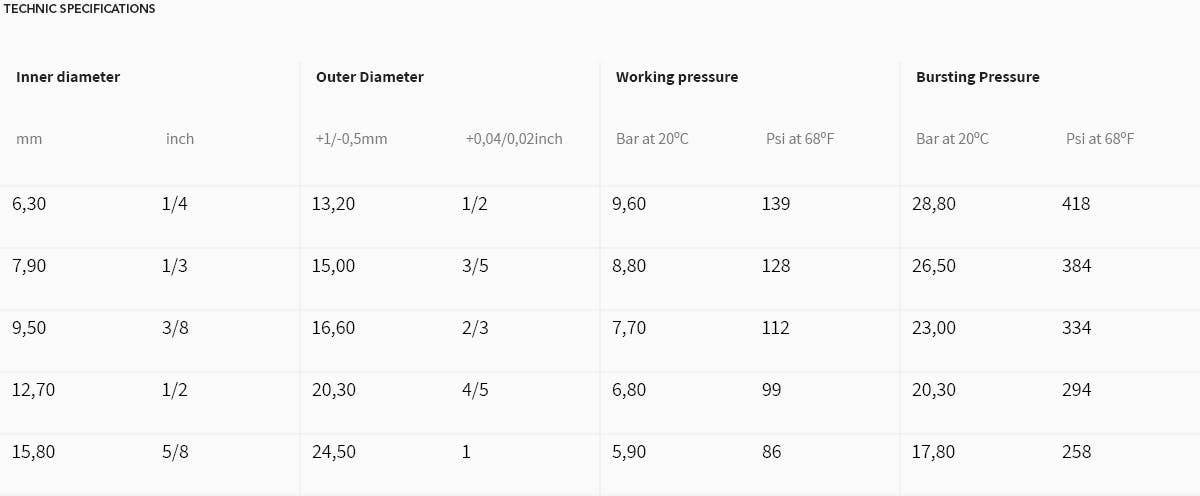Select the 15,80 inner diameter cell
The width and height of the screenshot is (1200, 496).
point(33,452)
